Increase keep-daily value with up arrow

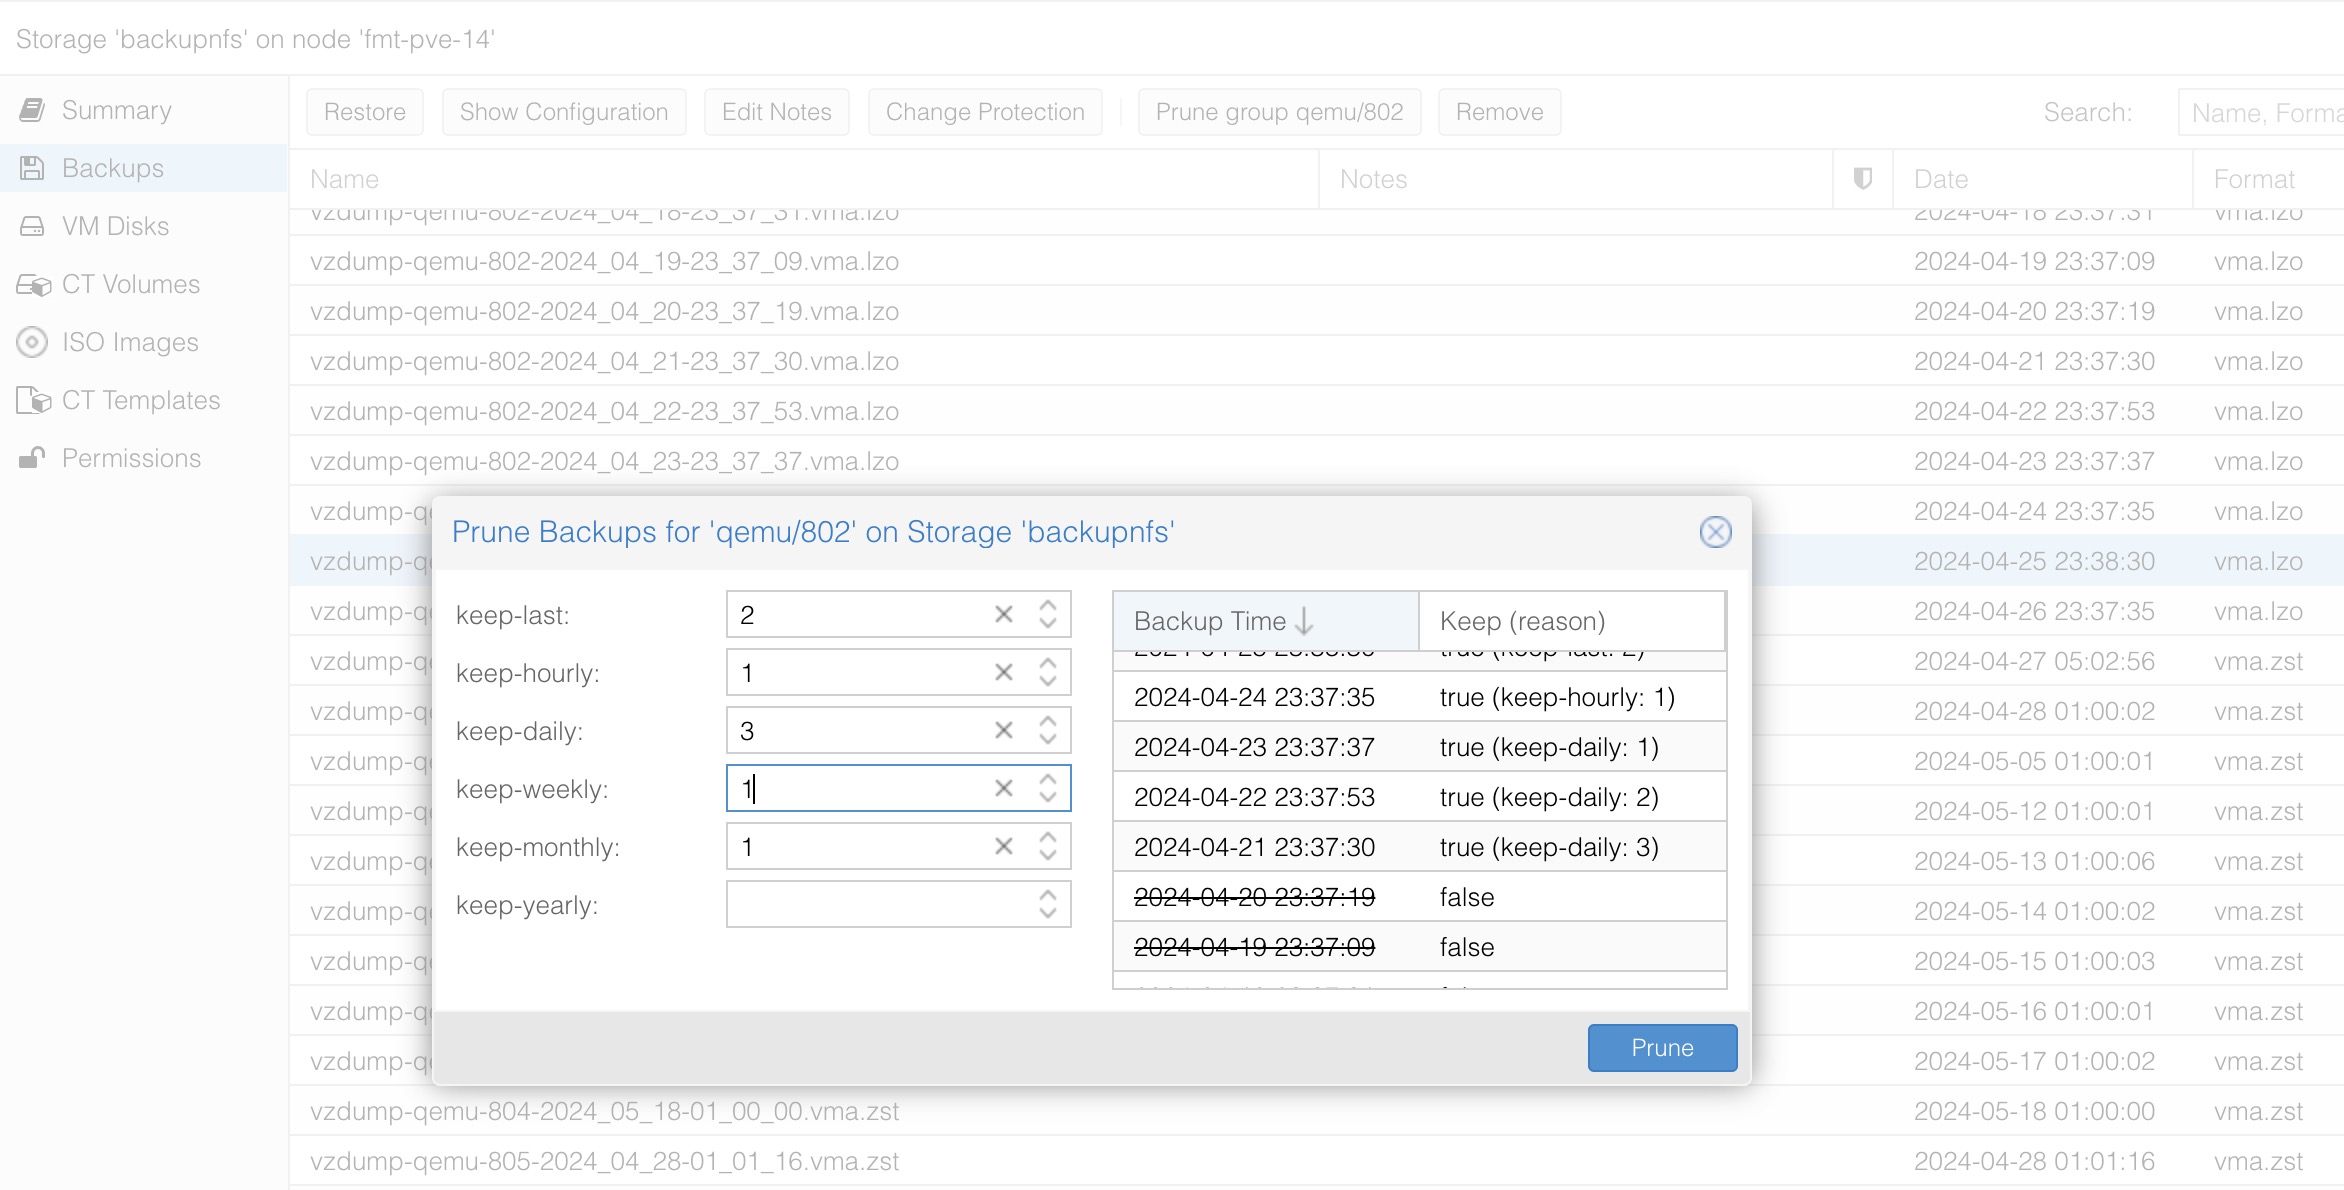[1047, 721]
